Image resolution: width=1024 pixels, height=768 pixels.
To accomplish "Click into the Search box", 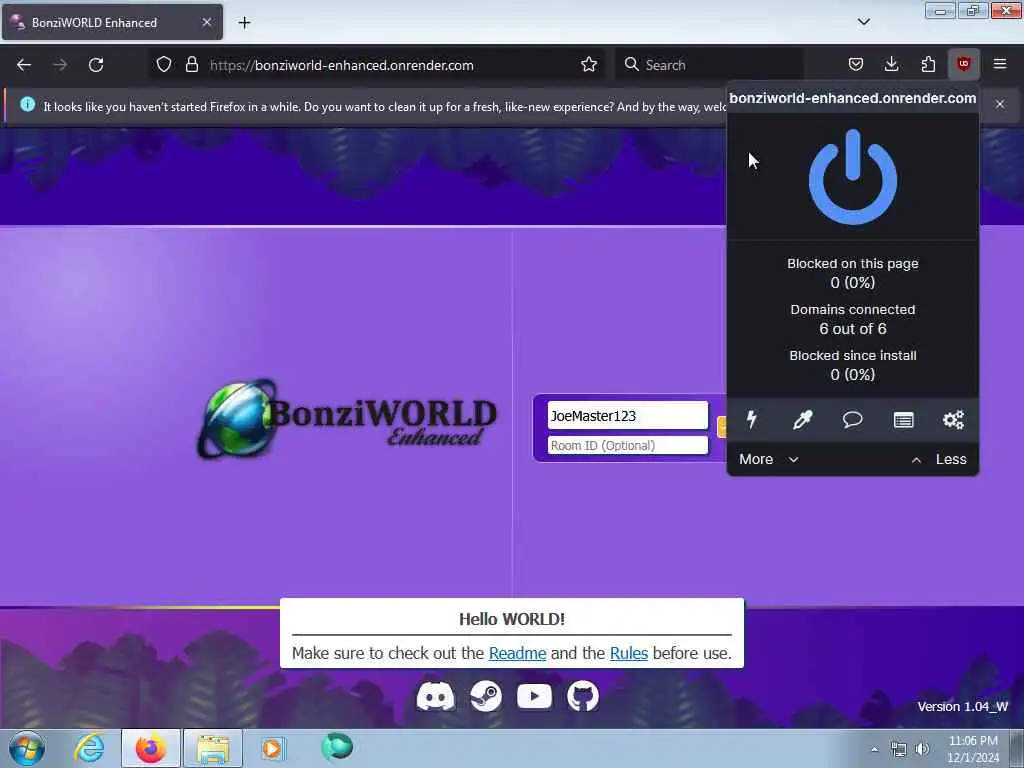I will pyautogui.click(x=709, y=65).
